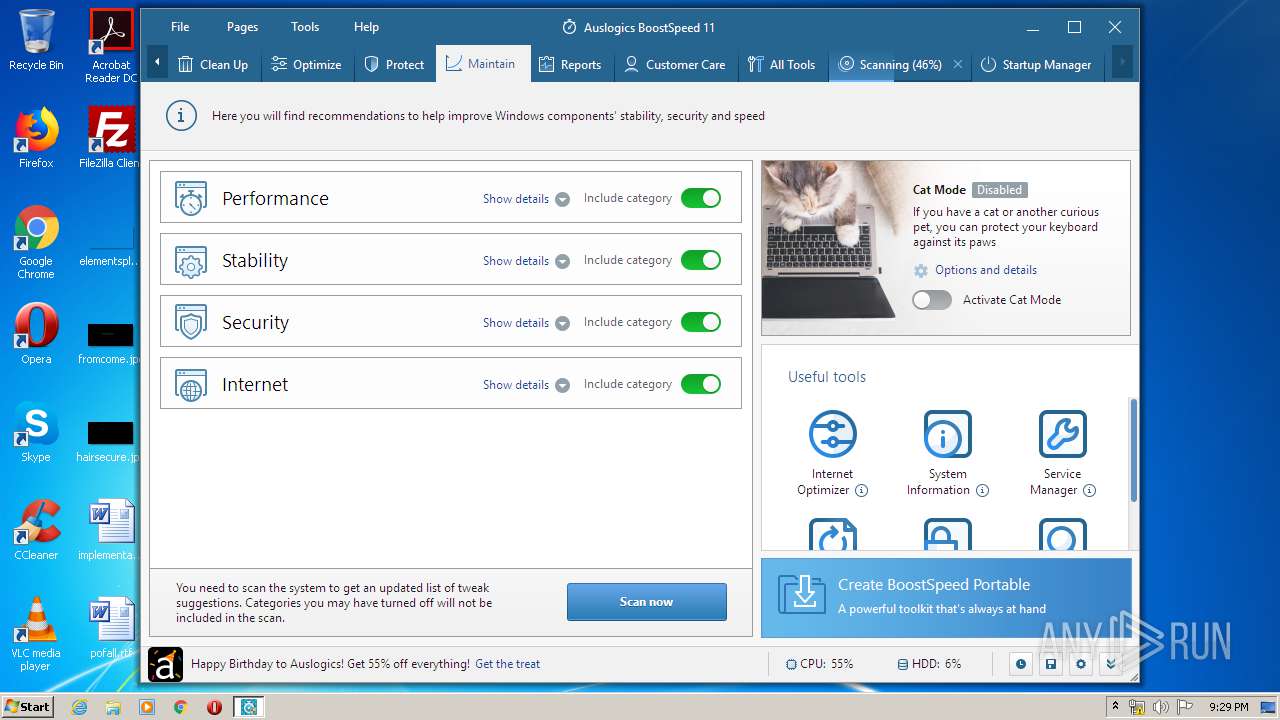Click the Security shield icon
Image resolution: width=1280 pixels, height=720 pixels.
tap(190, 322)
